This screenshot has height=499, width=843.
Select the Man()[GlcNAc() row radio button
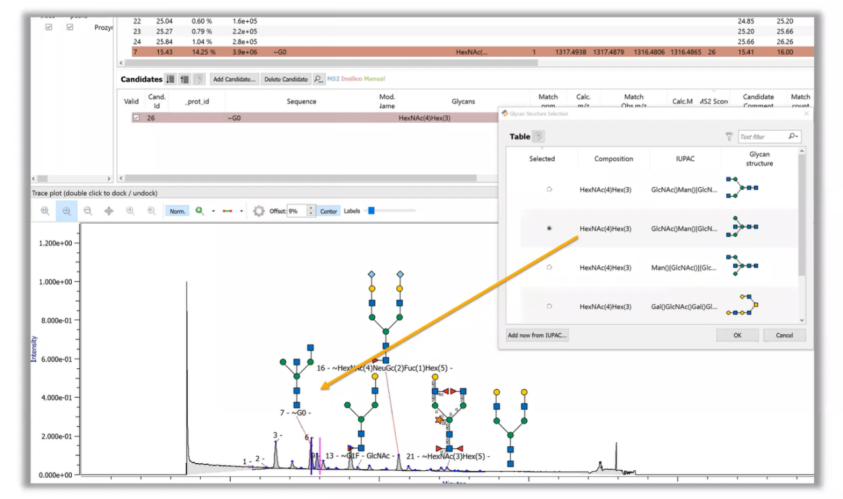tap(549, 267)
